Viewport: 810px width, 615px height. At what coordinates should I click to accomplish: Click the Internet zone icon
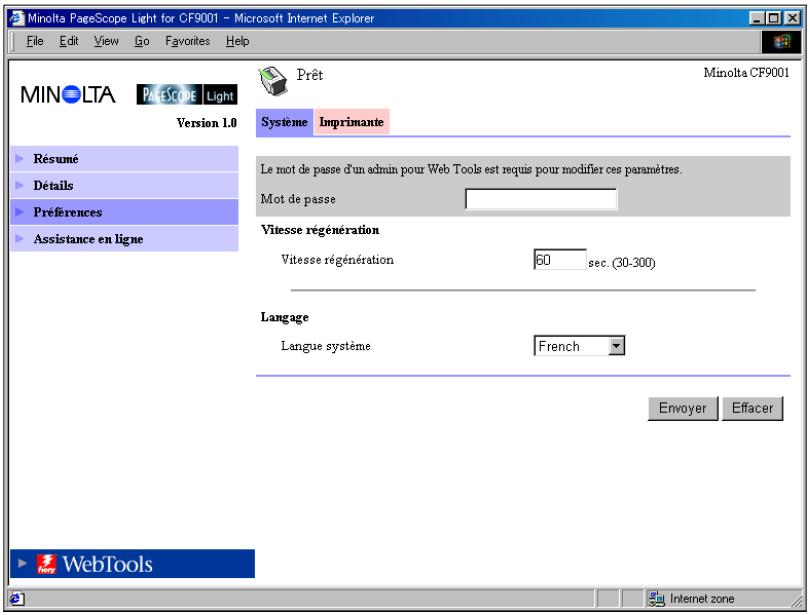point(657,598)
